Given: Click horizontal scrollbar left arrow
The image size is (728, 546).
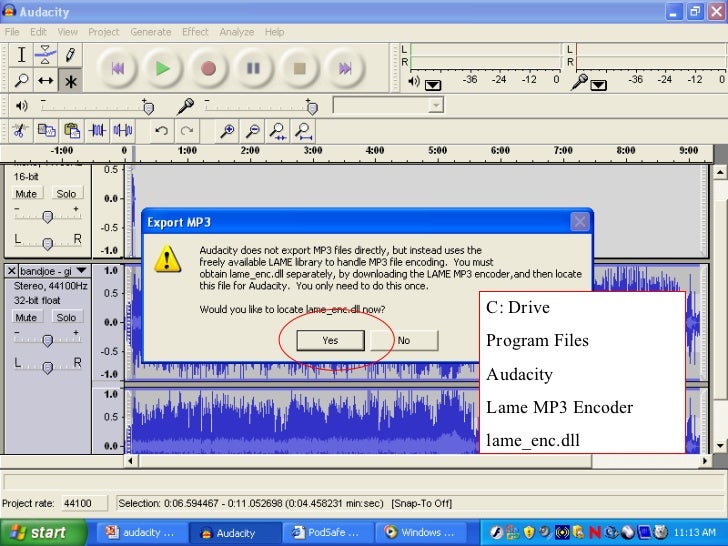Looking at the screenshot, I should [x=130, y=461].
